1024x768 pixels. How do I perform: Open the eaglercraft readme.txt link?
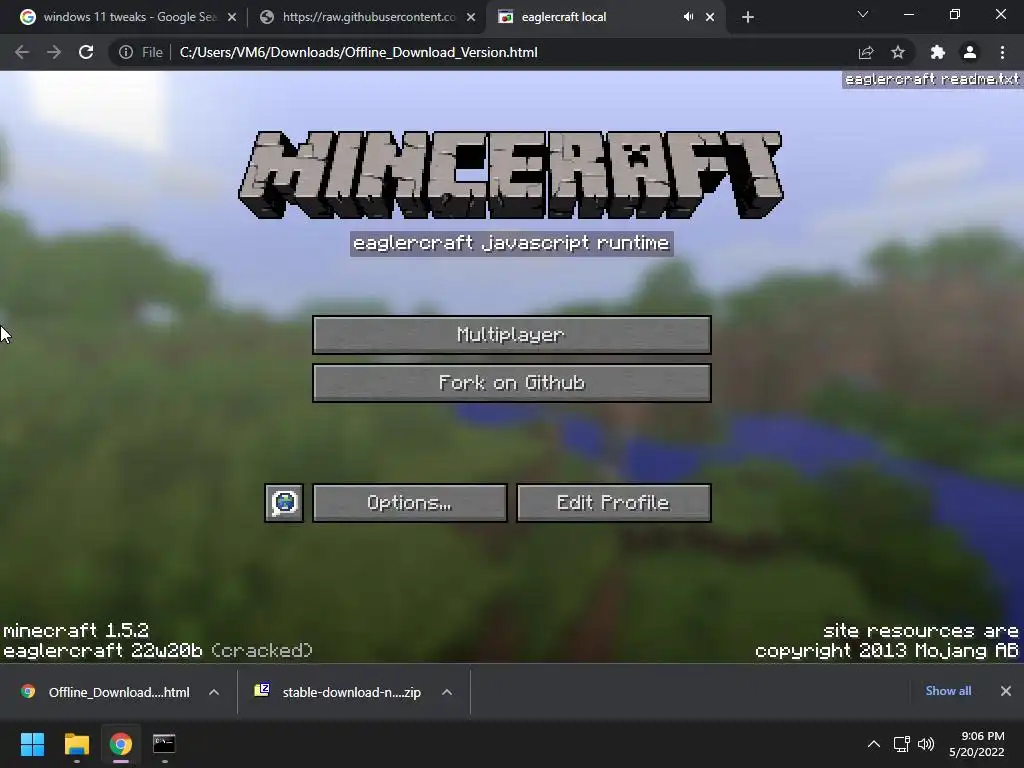932,80
